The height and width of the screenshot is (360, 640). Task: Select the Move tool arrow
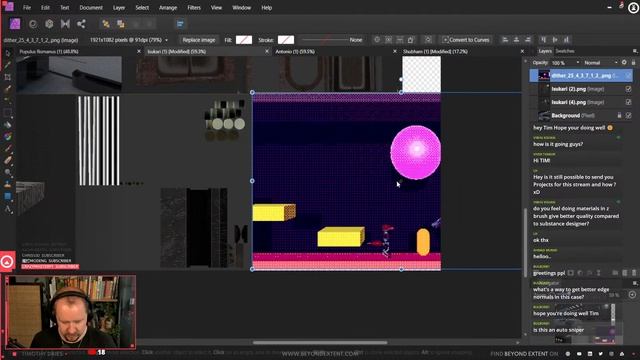(x=8, y=53)
